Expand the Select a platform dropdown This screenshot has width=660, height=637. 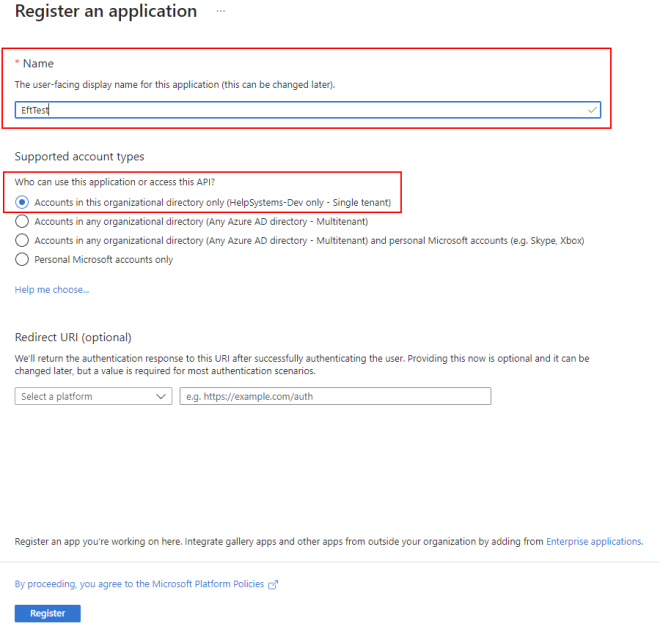click(x=94, y=396)
